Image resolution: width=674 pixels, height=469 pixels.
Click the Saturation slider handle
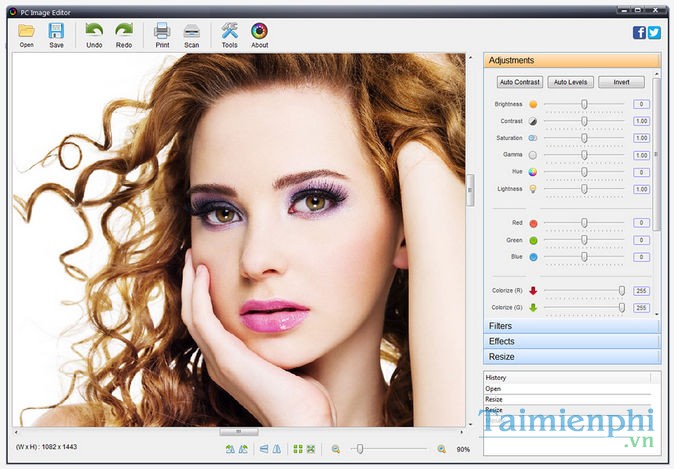click(584, 138)
